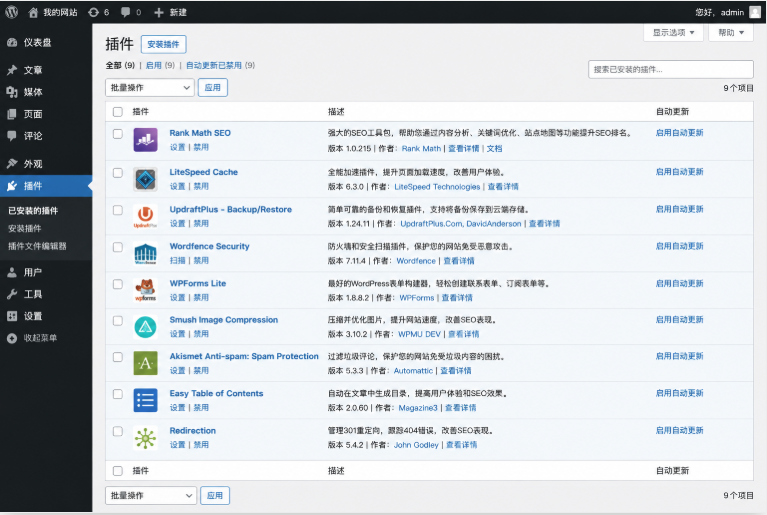The height and width of the screenshot is (515, 767).
Task: Open 安装插件 submenu item in sidebar
Action: point(25,228)
